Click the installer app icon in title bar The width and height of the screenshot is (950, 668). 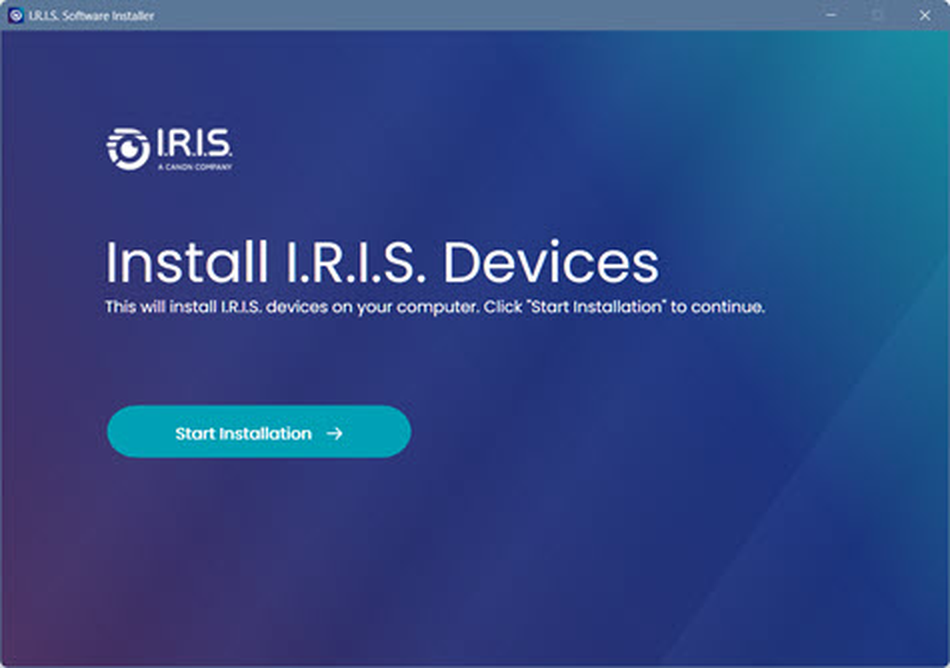[x=16, y=15]
